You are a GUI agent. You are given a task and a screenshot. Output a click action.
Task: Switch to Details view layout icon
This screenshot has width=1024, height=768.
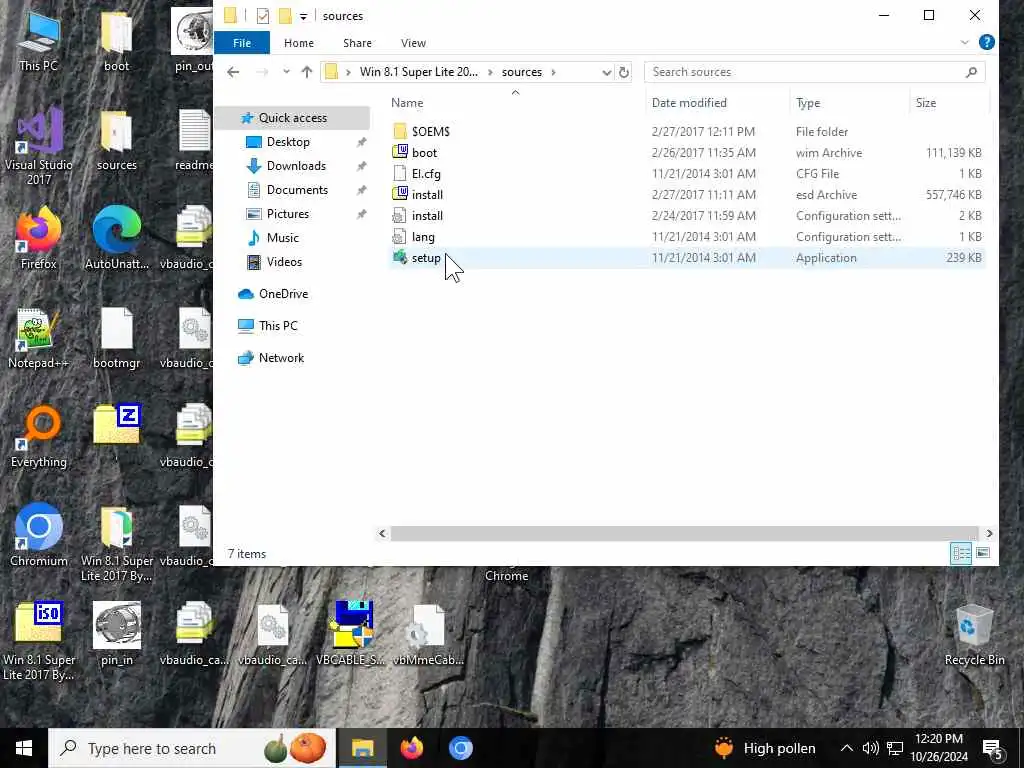tap(961, 553)
